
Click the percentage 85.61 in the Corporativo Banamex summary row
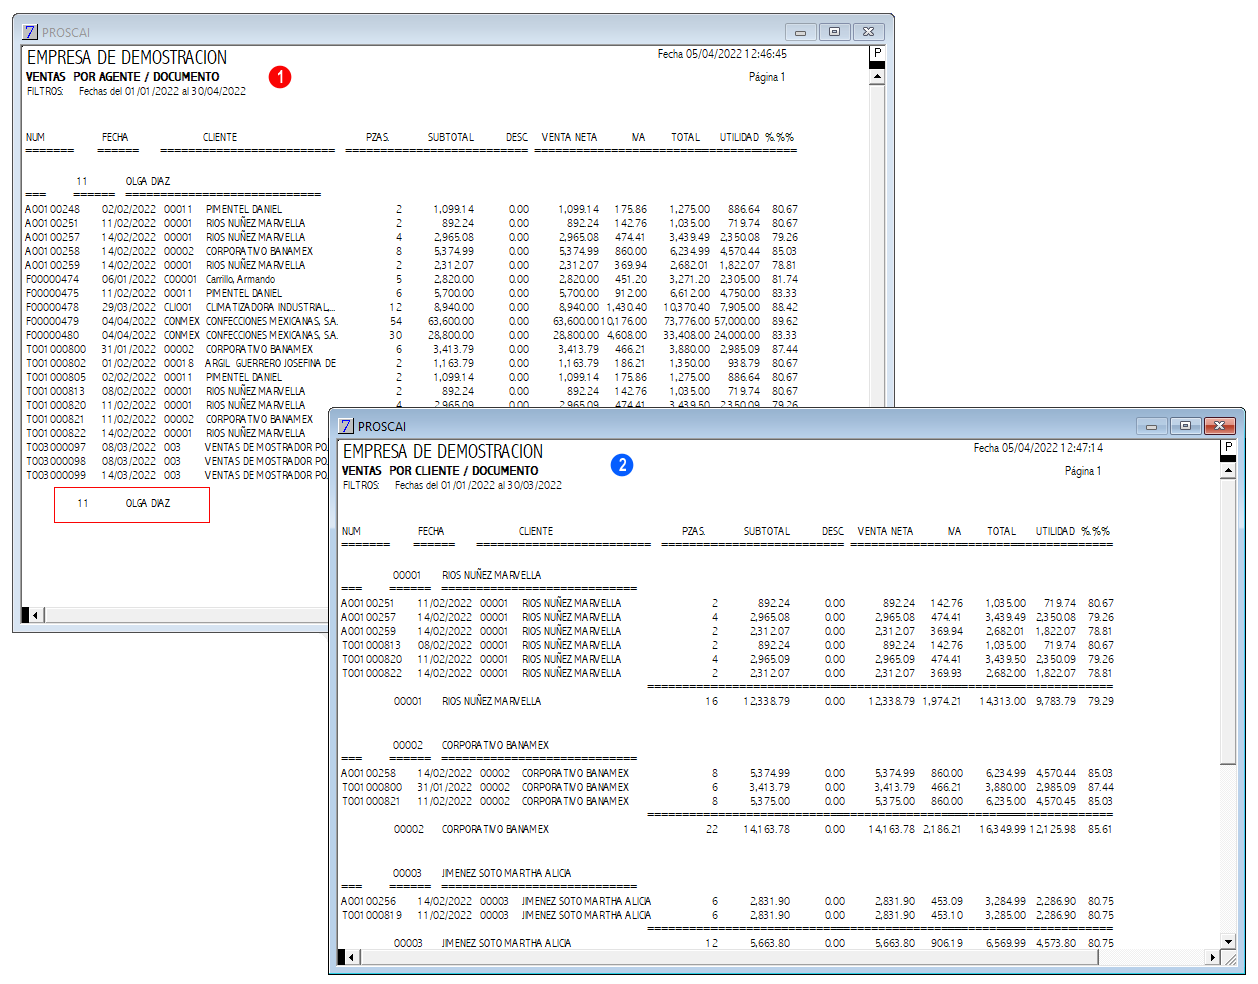click(1100, 829)
